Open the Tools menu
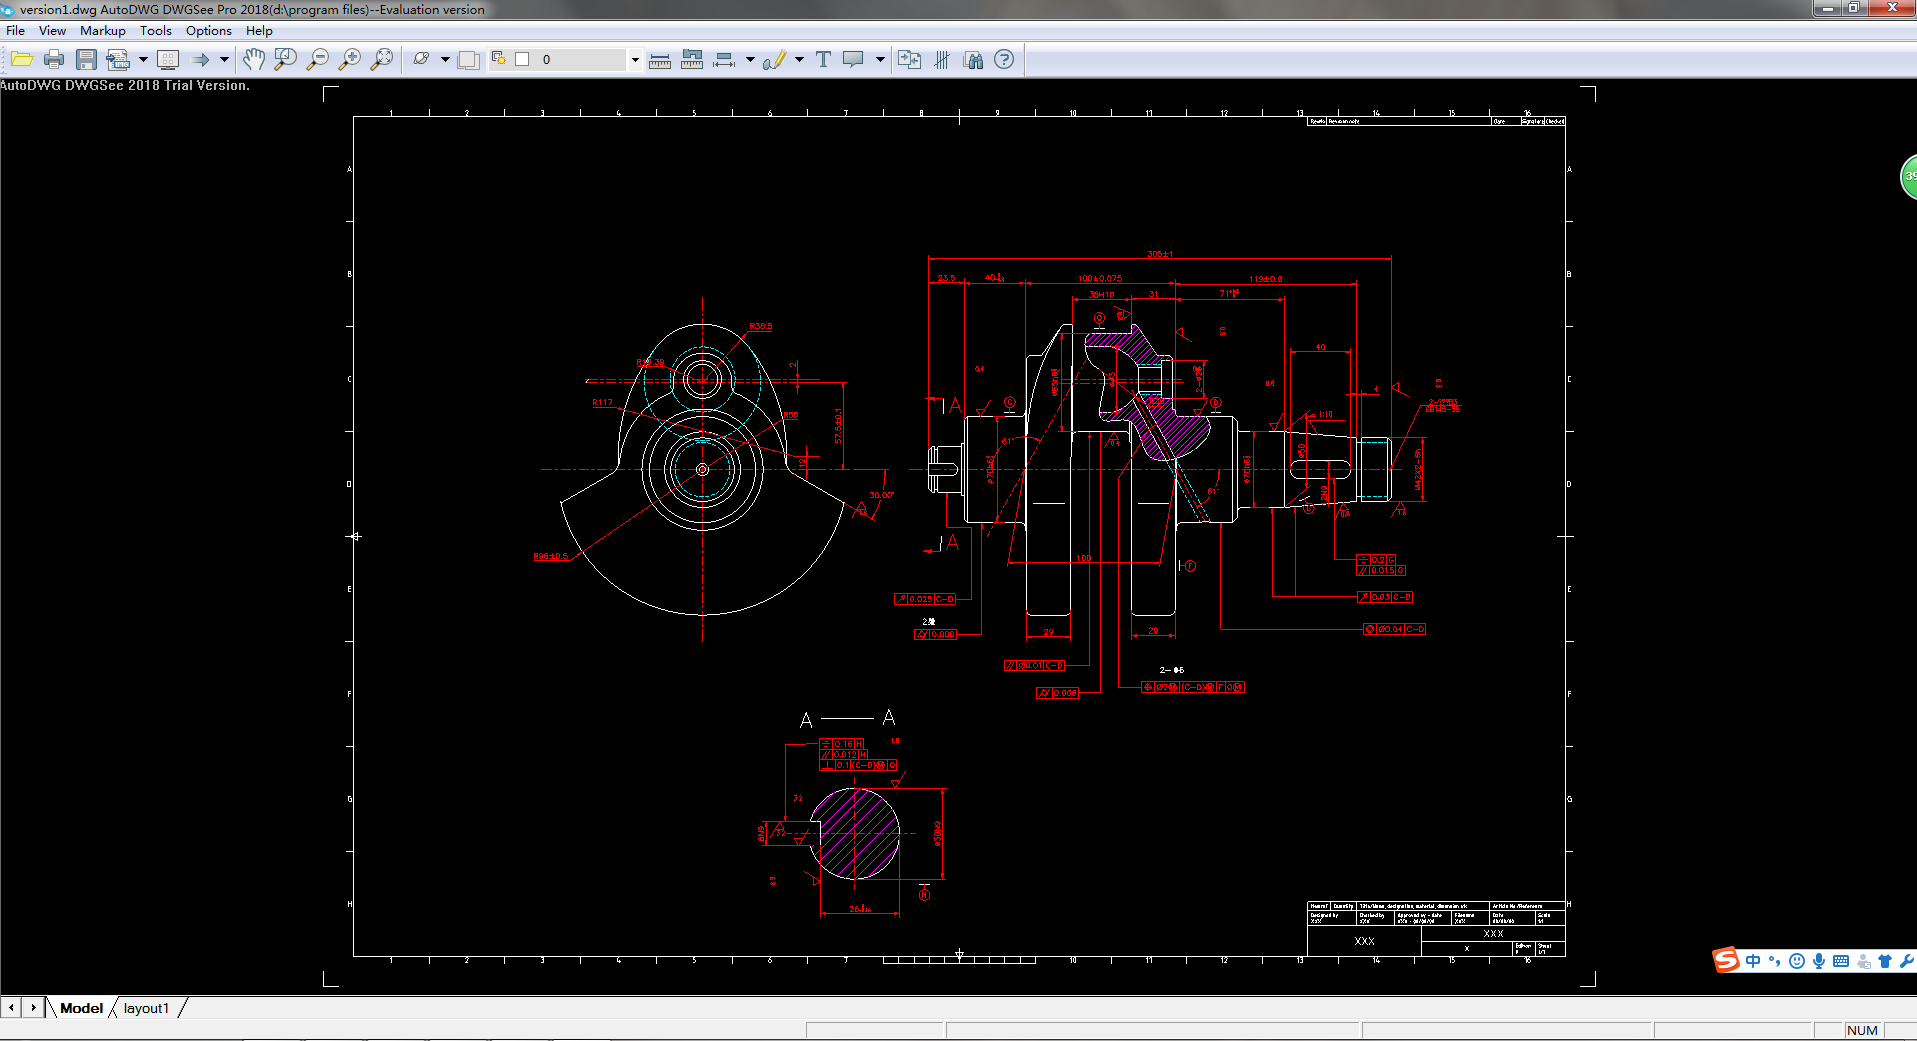 pos(155,31)
